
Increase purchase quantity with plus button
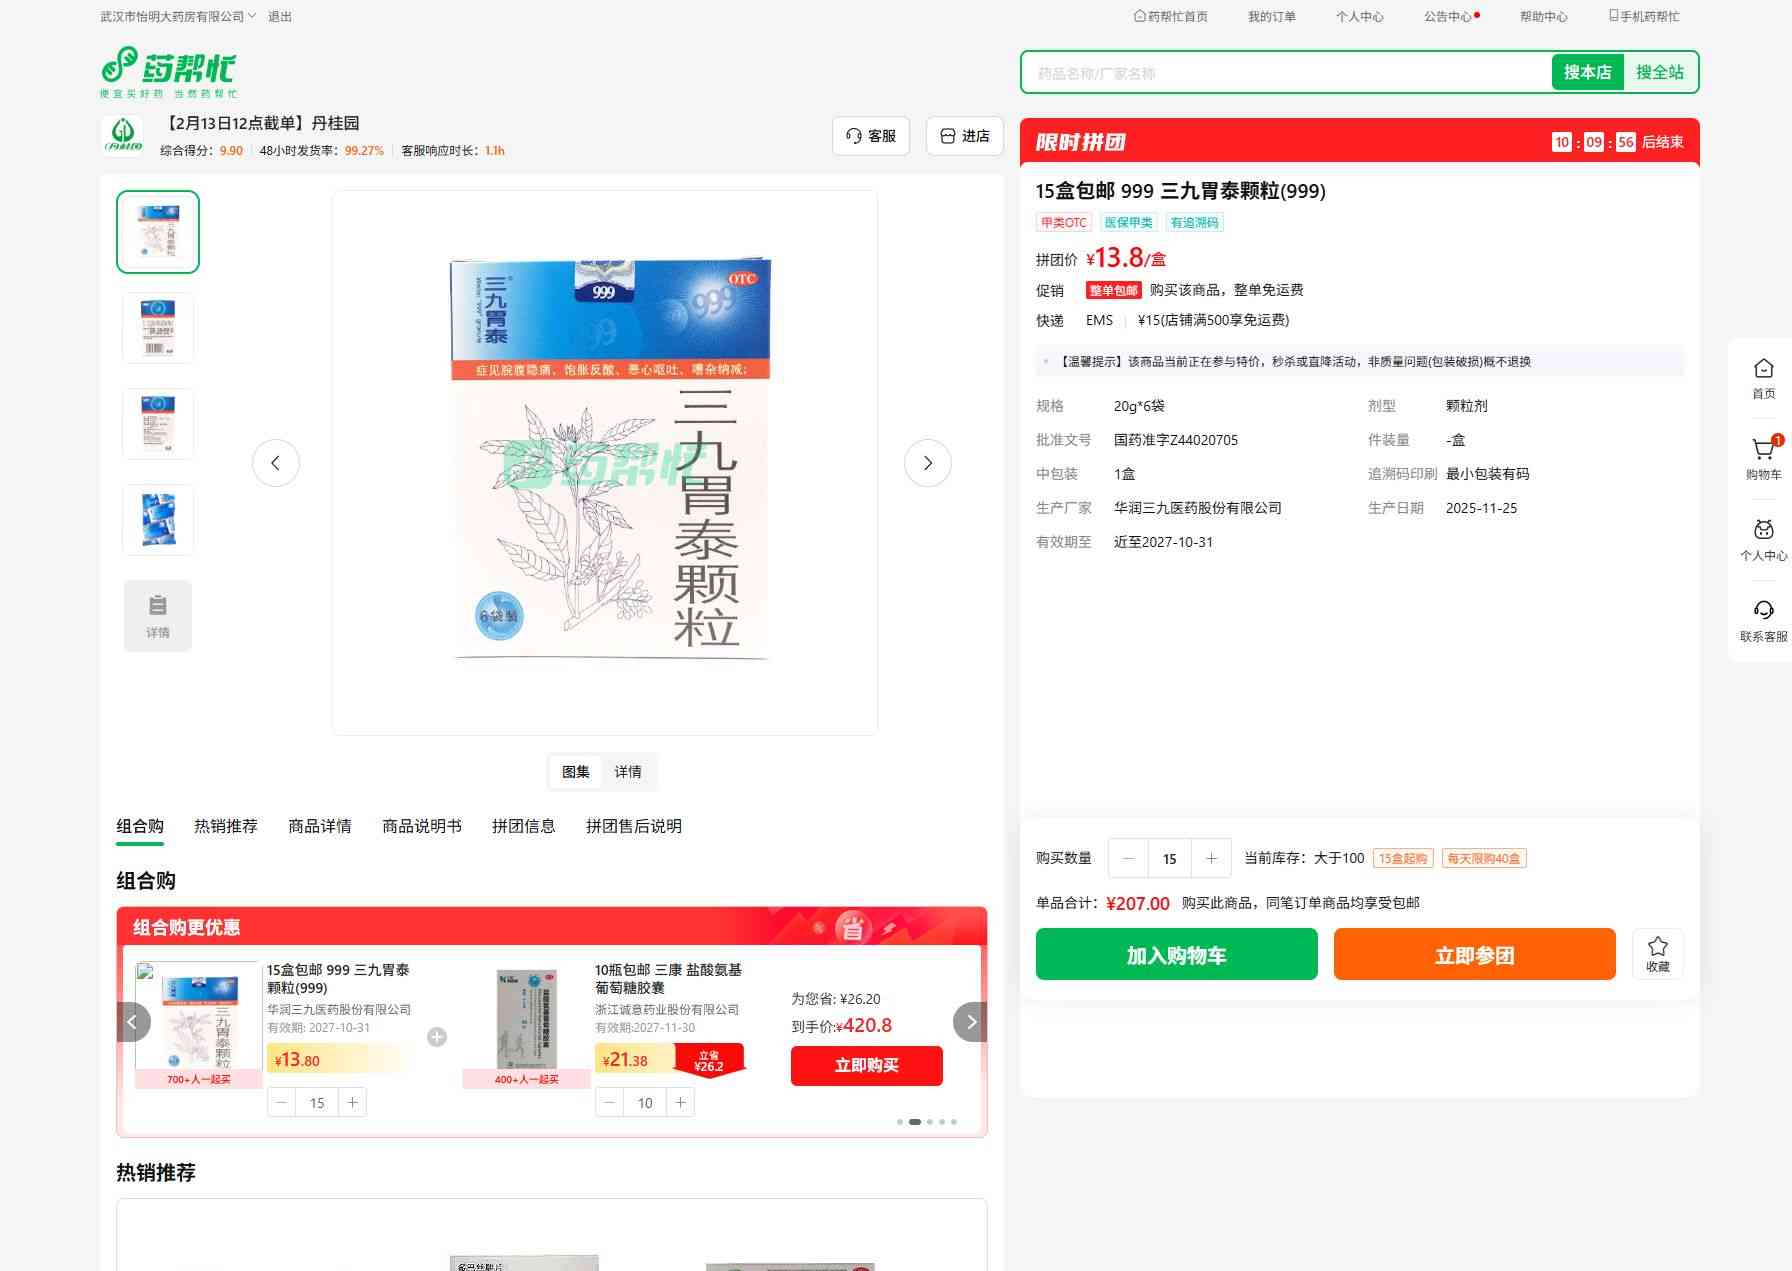[x=1211, y=858]
